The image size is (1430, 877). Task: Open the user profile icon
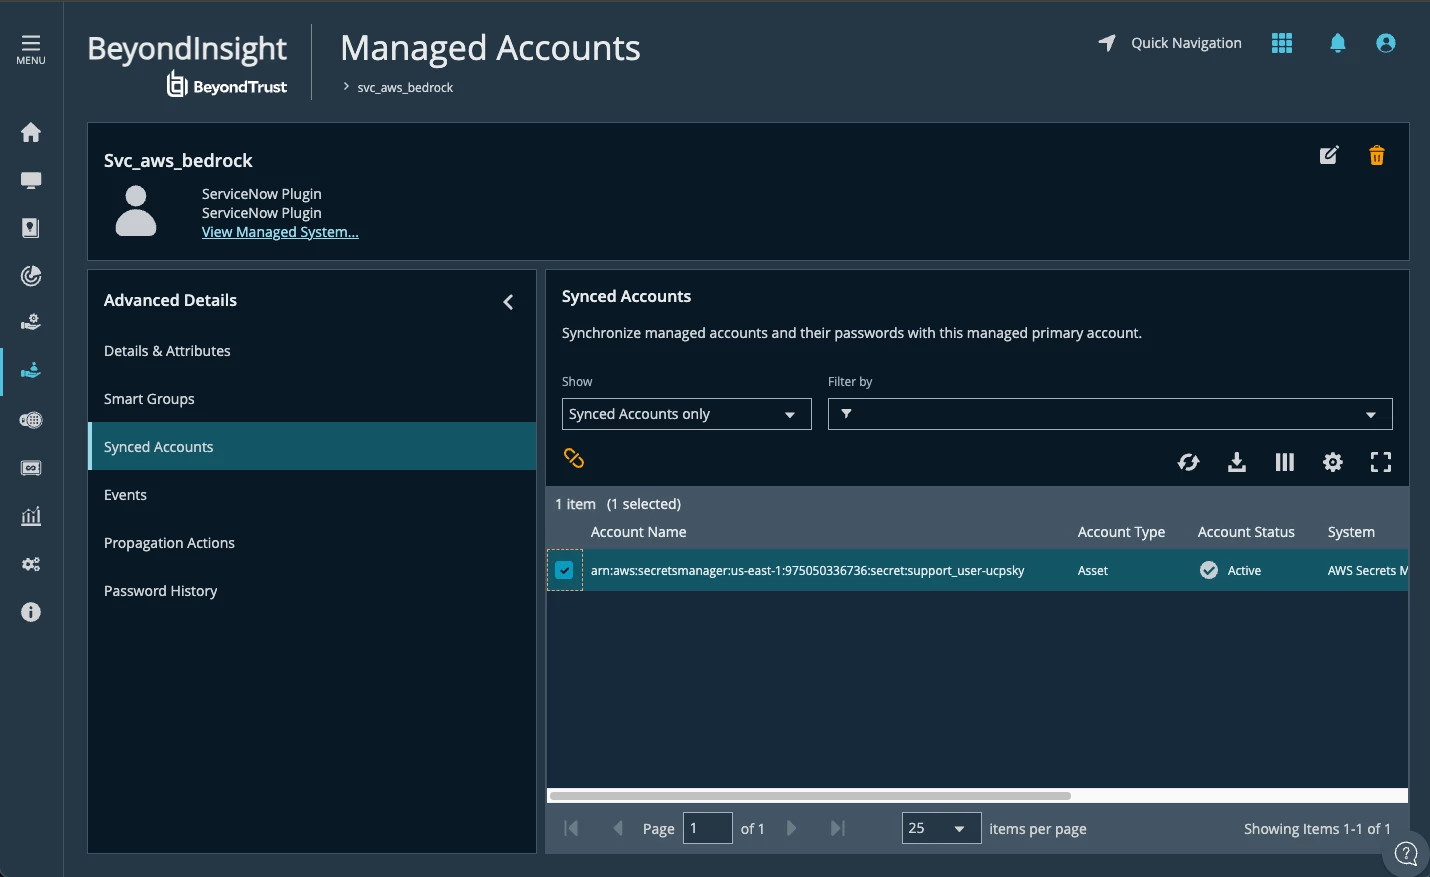tap(1386, 43)
